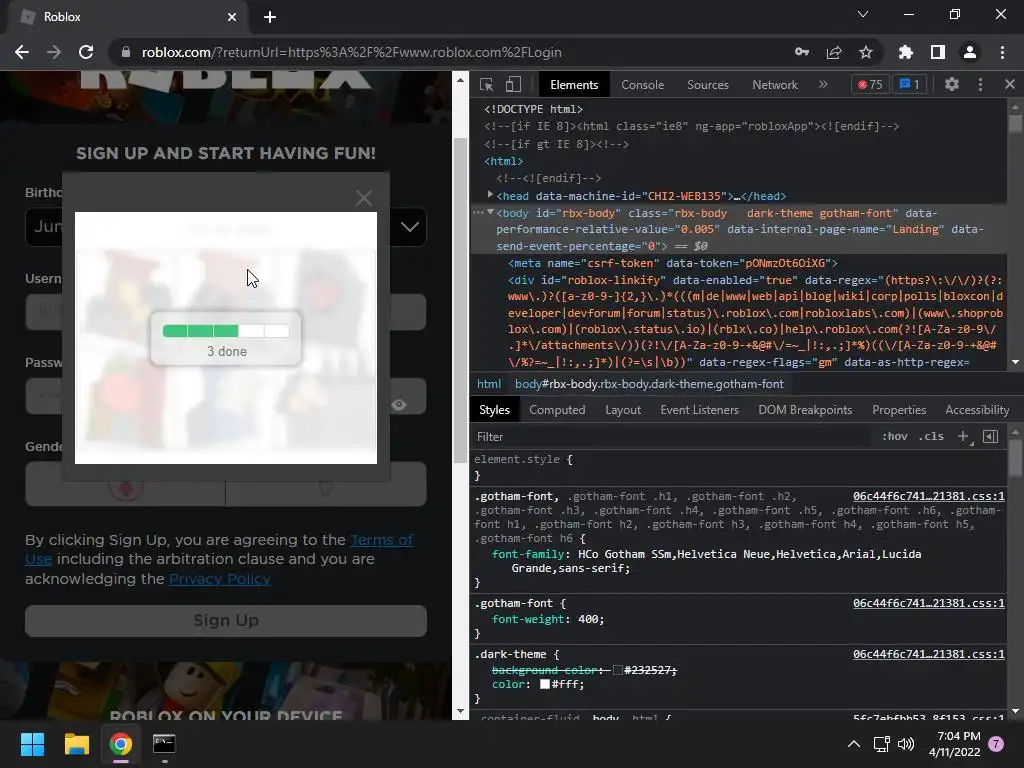
Task: Switch to the Network tab
Action: pos(775,85)
